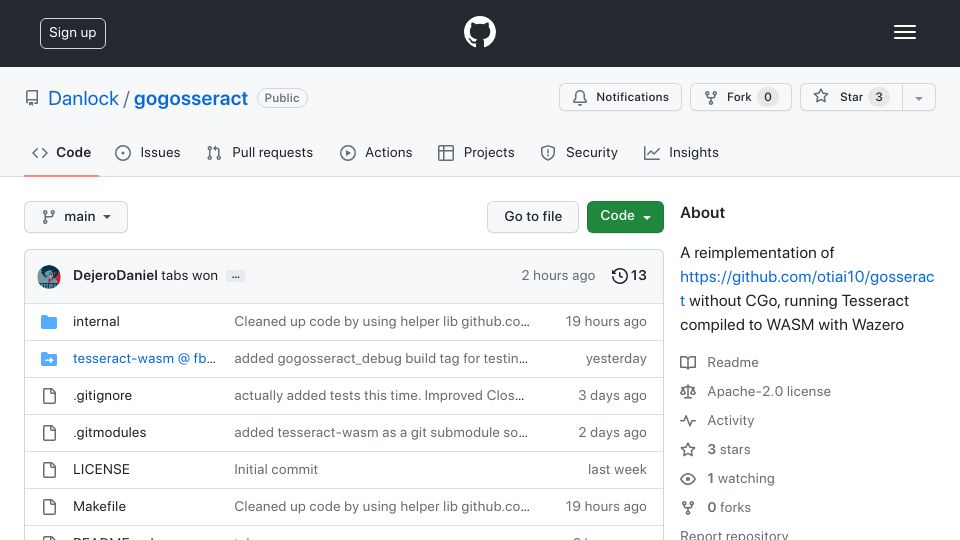Open the Makefile file
This screenshot has width=960, height=540.
(99, 506)
